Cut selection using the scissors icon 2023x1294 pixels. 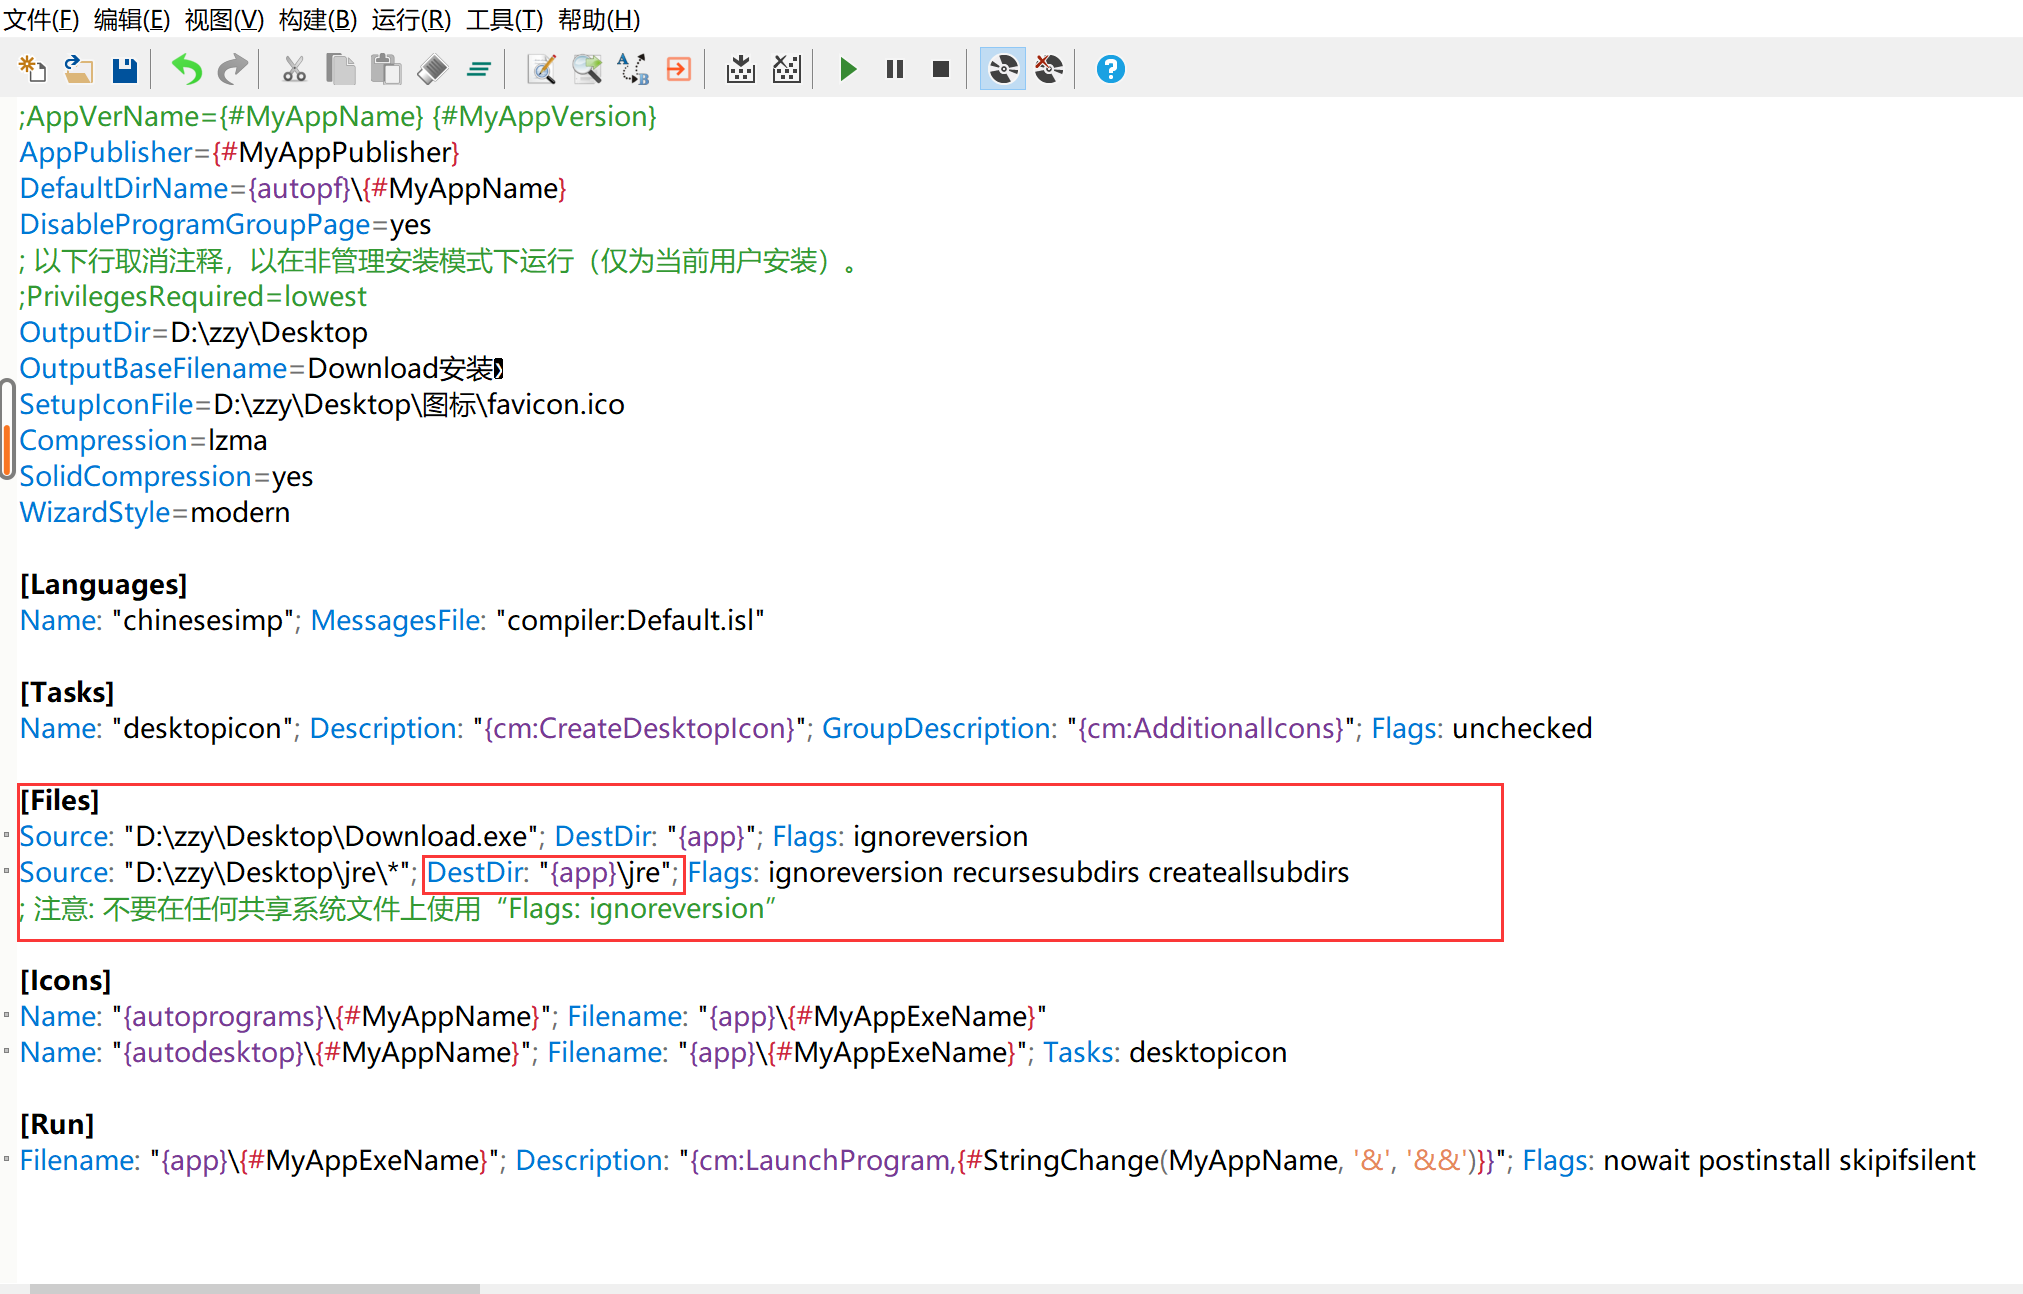[294, 69]
